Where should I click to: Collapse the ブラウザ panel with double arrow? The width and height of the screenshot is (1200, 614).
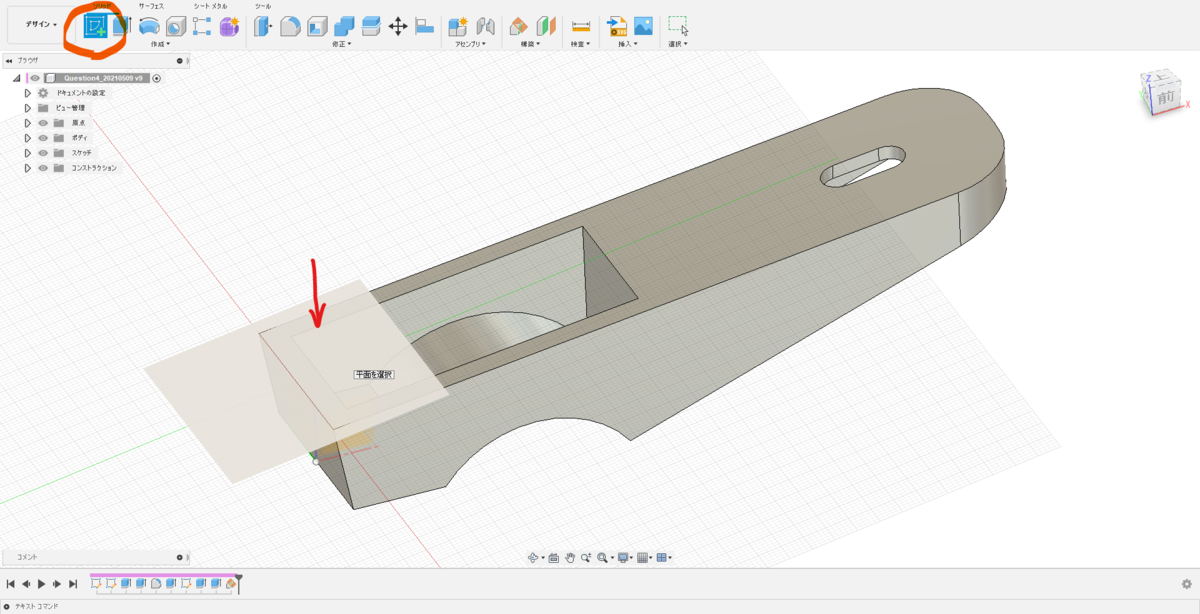[9, 60]
